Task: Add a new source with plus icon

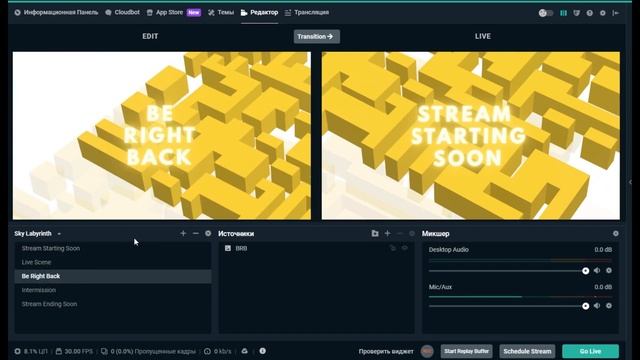Action: pyautogui.click(x=387, y=233)
